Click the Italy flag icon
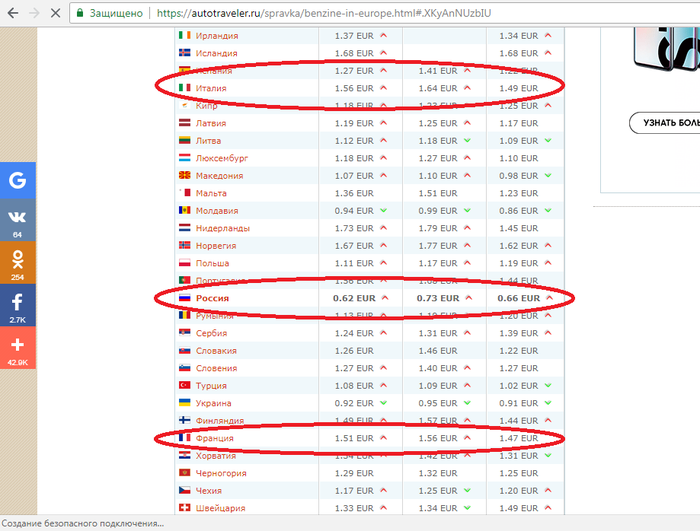The height and width of the screenshot is (531, 700). [x=184, y=88]
